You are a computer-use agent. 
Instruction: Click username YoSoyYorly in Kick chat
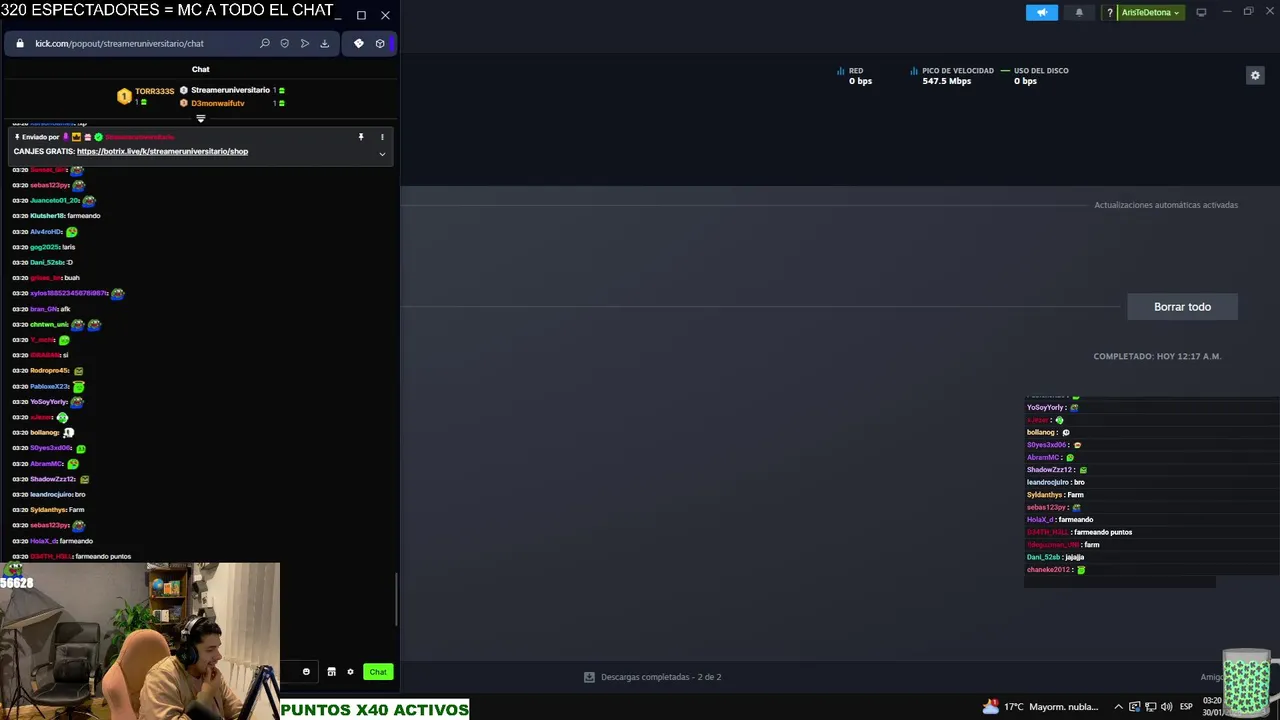[48, 402]
